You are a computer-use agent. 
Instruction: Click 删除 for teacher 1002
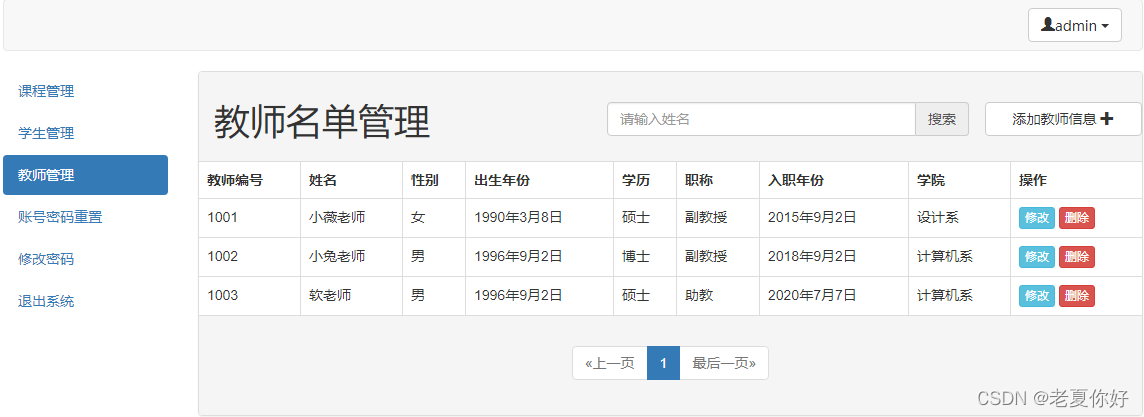[1077, 257]
